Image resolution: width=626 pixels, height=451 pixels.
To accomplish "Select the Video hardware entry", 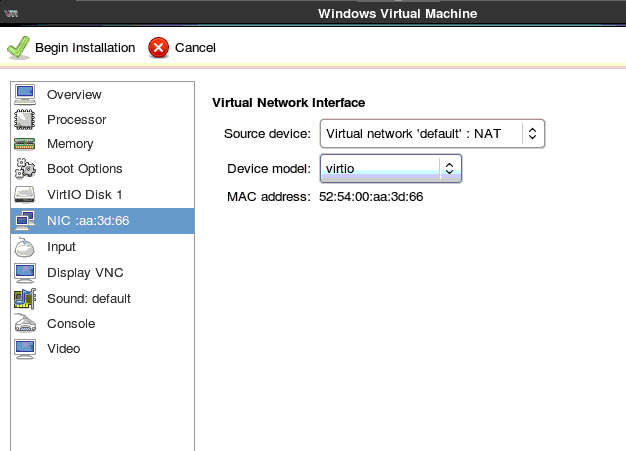I will point(63,349).
